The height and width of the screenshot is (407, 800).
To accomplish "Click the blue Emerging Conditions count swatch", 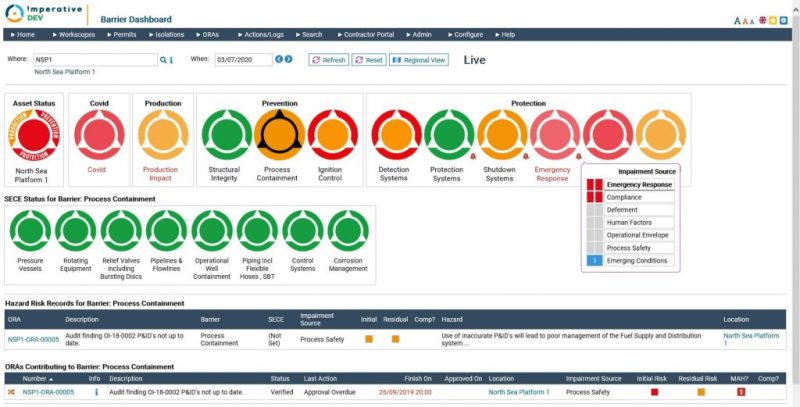I will 594,261.
